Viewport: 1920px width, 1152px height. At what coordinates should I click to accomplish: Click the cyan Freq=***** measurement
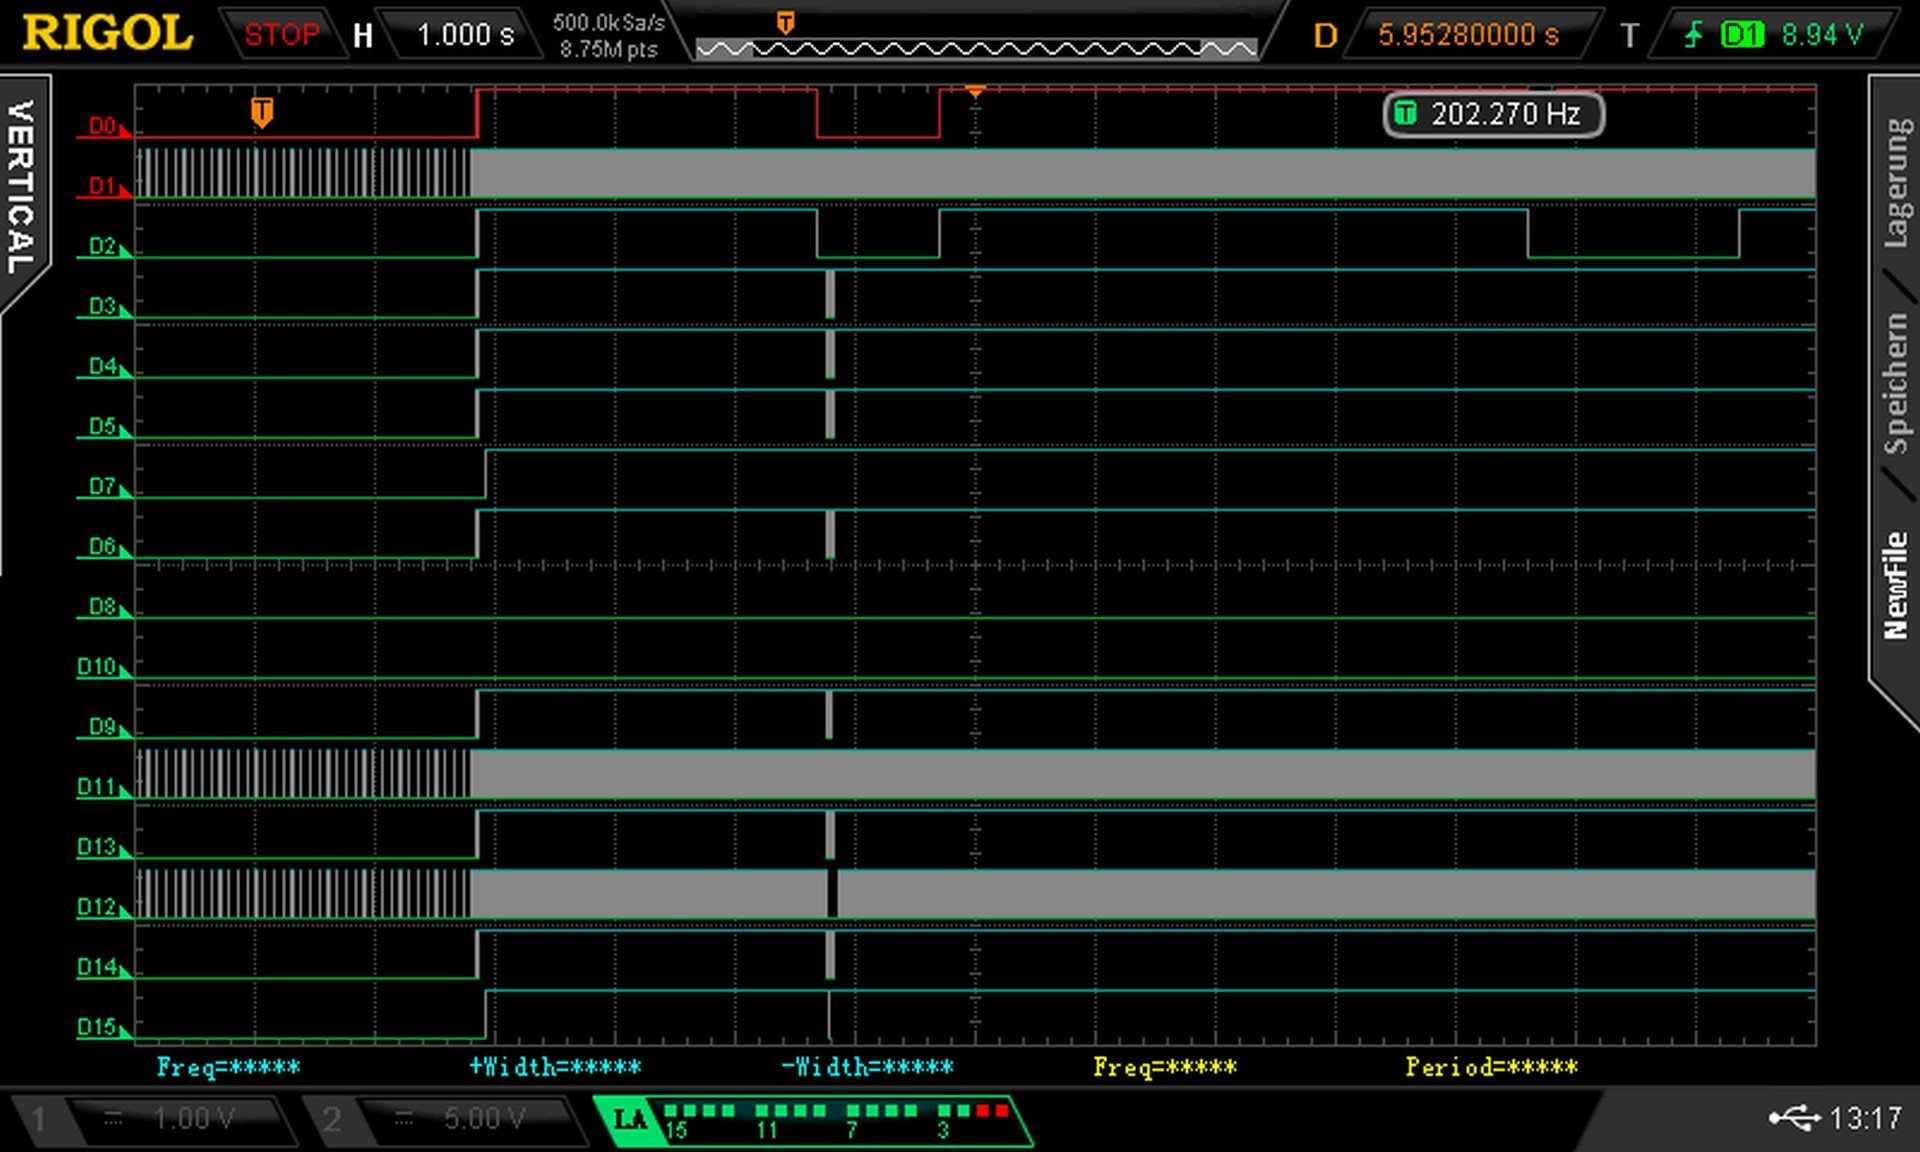(228, 1067)
